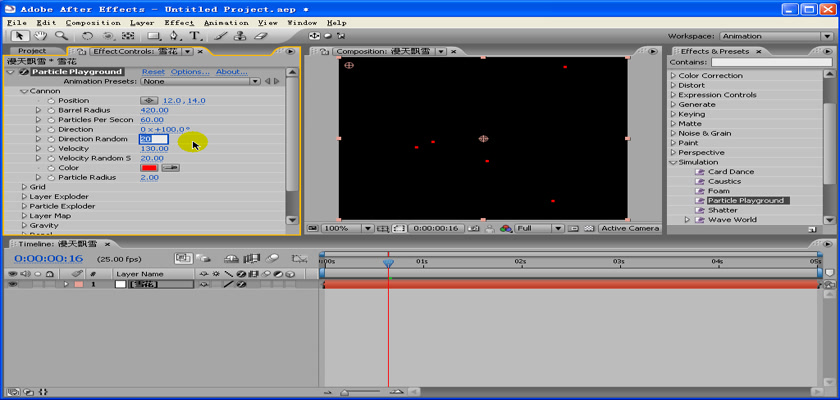Click the Live Update timeline icon
The height and width of the screenshot is (400, 840).
tap(184, 258)
